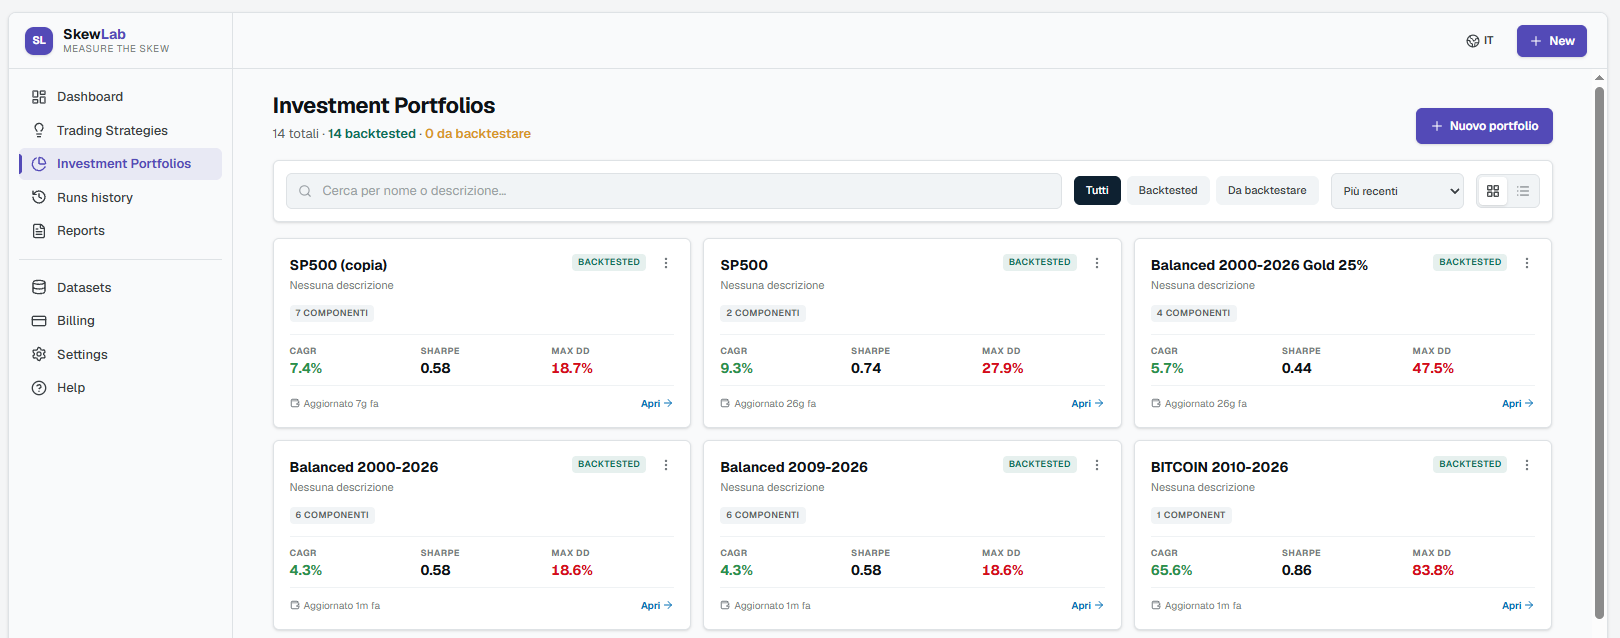Click the search magnifier icon
This screenshot has width=1620, height=638.
tap(305, 191)
